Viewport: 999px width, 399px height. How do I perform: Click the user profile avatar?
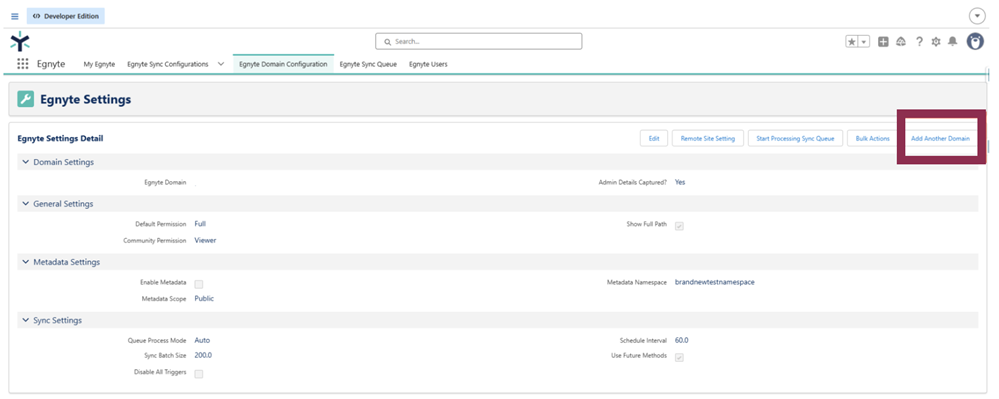[x=975, y=41]
